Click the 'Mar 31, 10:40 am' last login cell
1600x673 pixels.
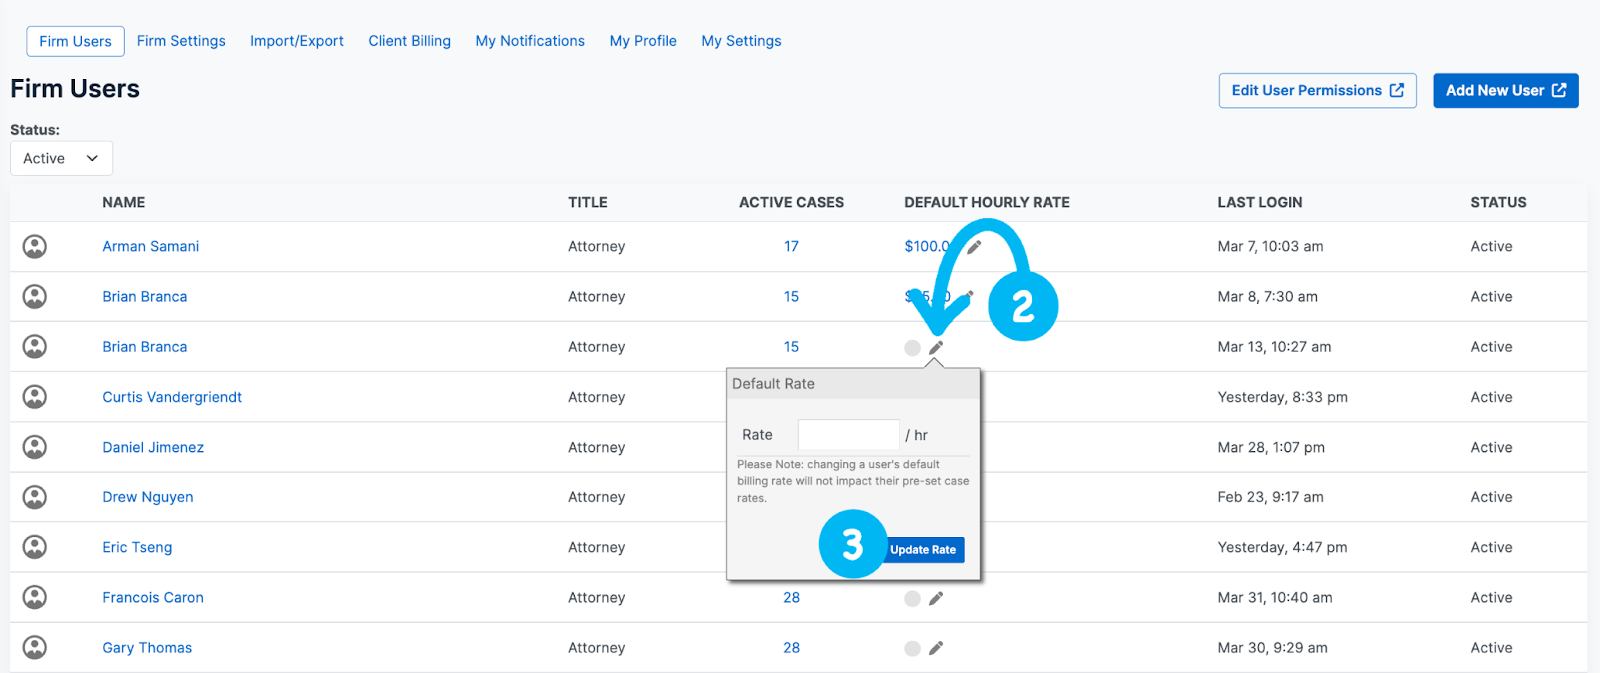(x=1275, y=597)
